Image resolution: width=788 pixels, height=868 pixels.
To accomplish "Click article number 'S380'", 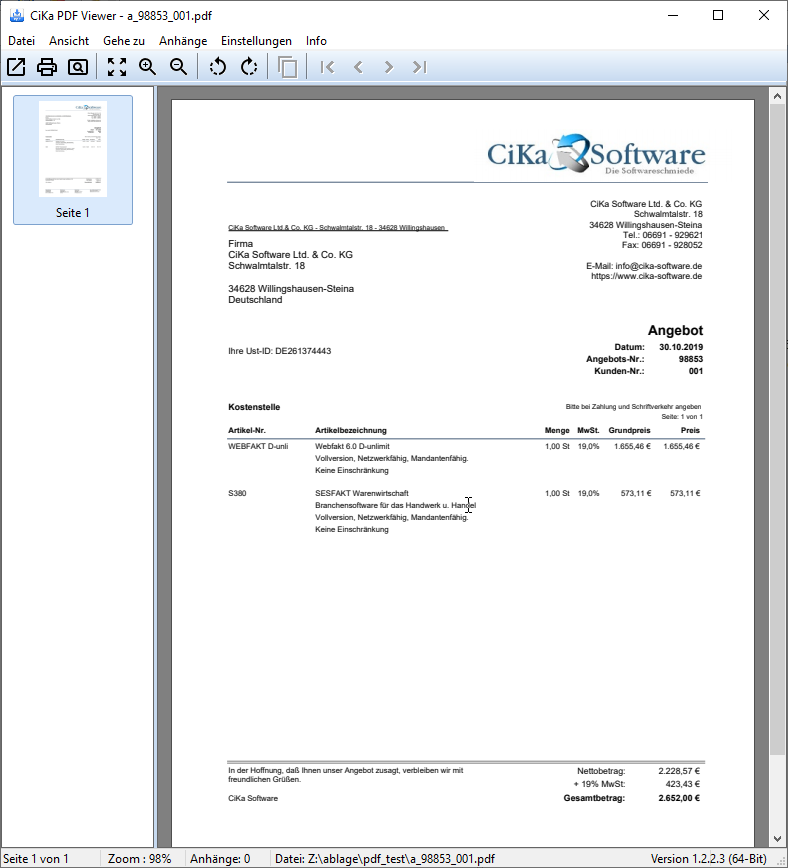I will coord(237,493).
